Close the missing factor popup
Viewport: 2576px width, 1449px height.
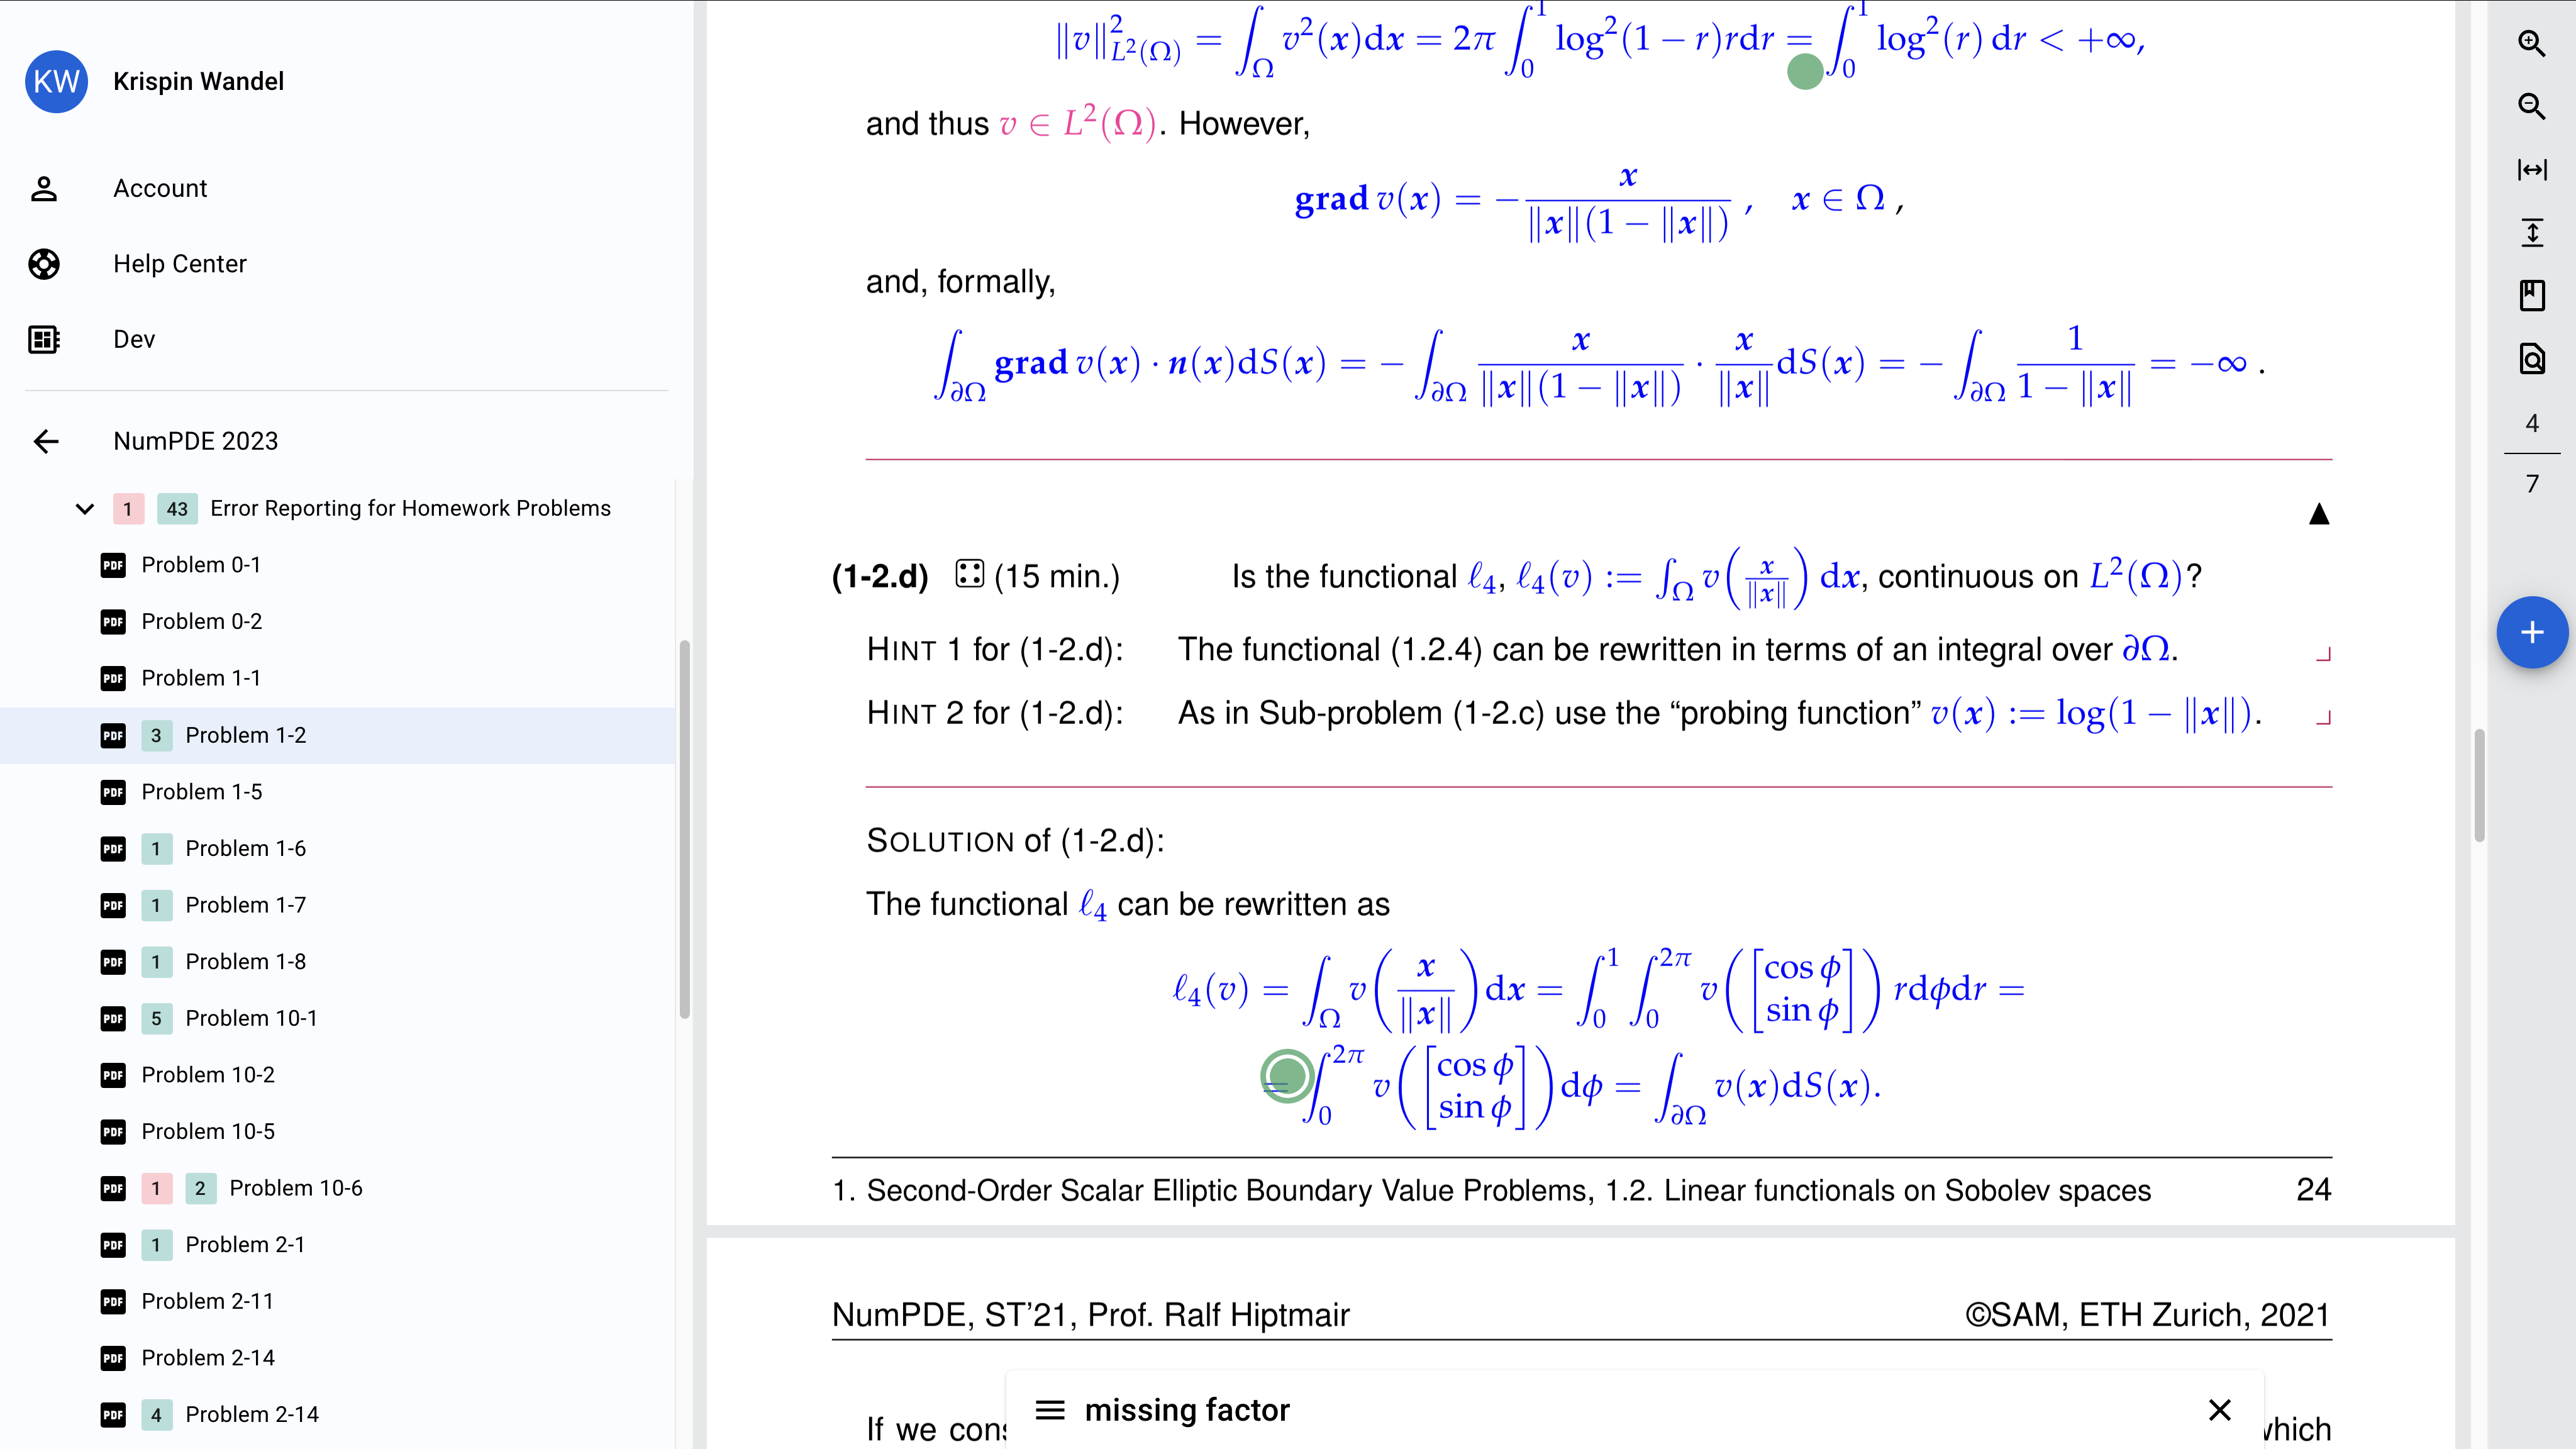(x=2219, y=1409)
